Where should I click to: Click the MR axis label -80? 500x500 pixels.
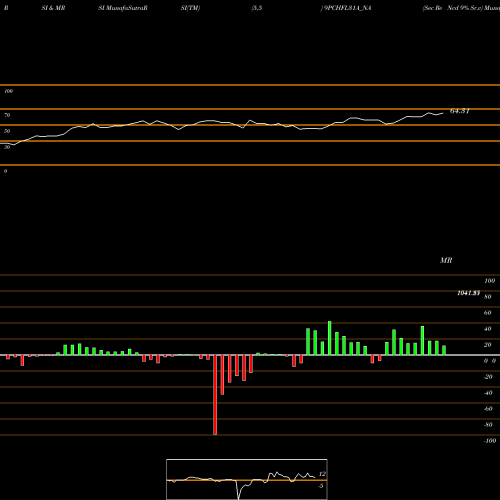coord(488,425)
